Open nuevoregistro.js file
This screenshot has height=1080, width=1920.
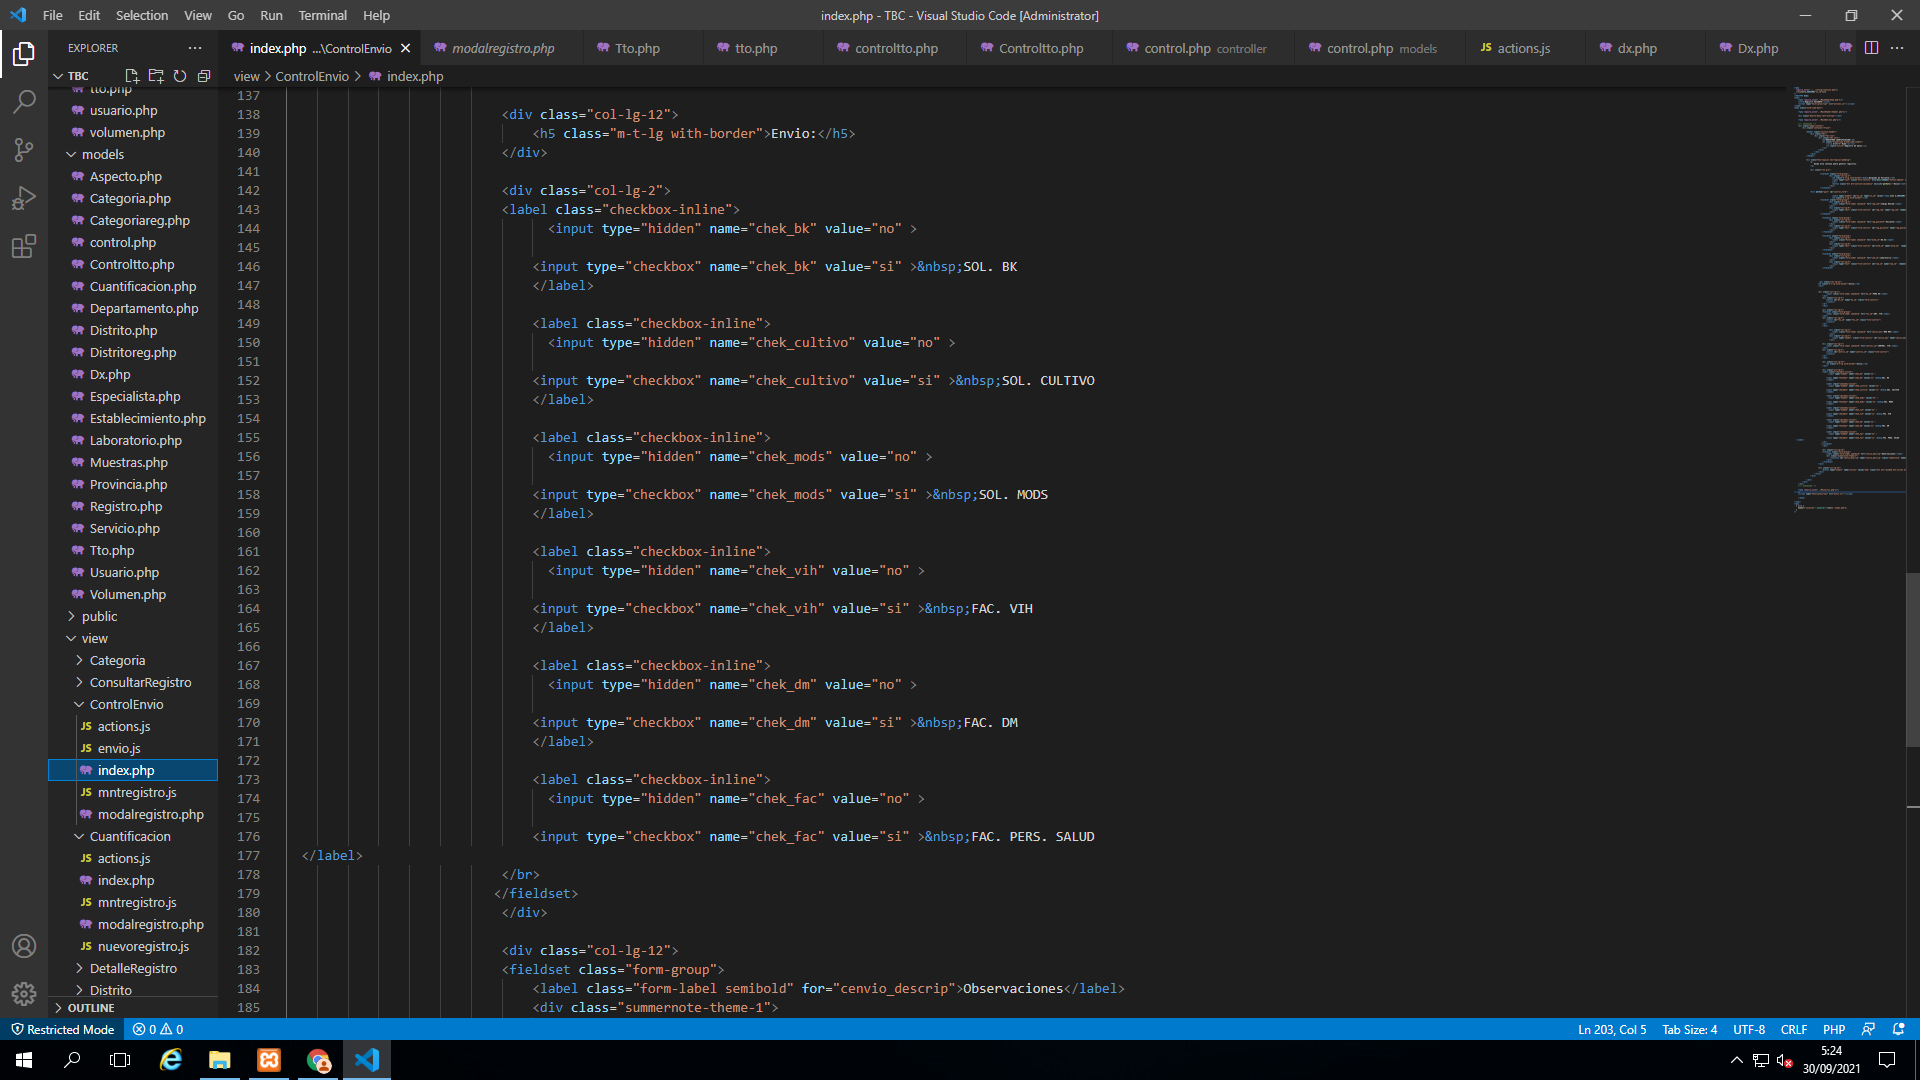pos(143,946)
